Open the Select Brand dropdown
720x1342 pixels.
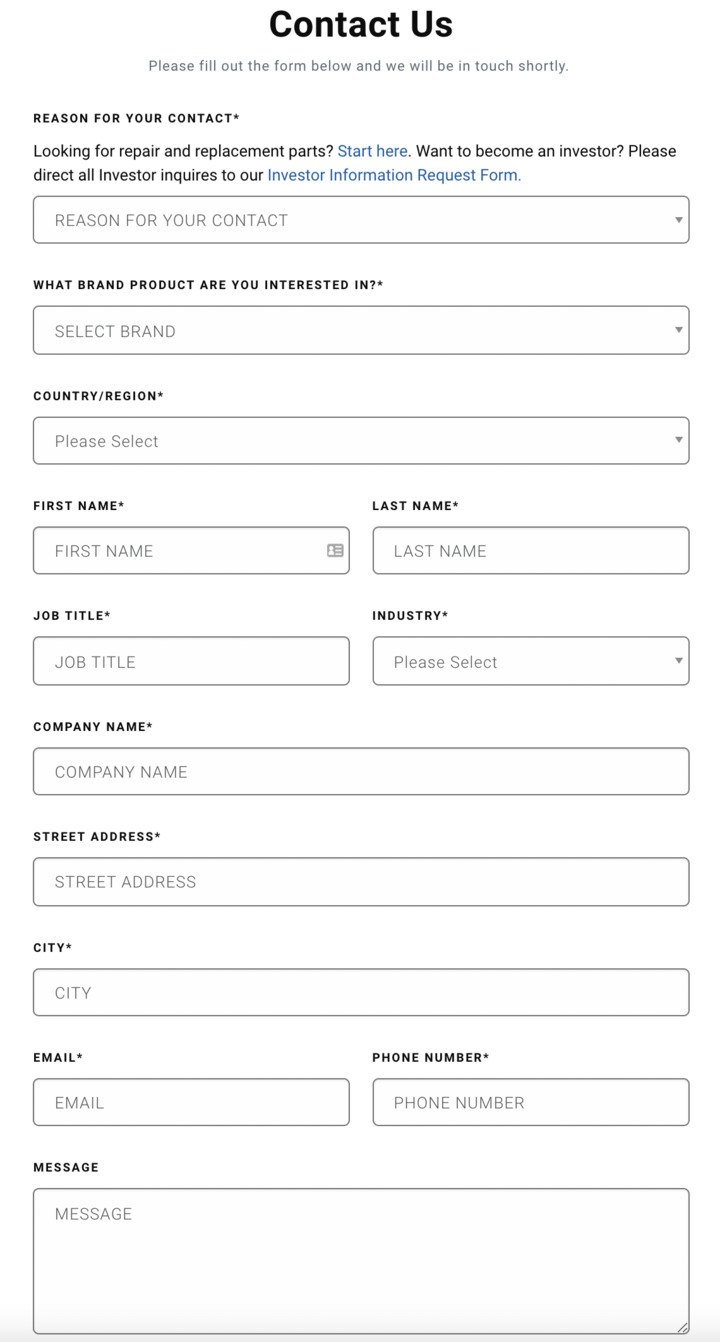pos(360,329)
